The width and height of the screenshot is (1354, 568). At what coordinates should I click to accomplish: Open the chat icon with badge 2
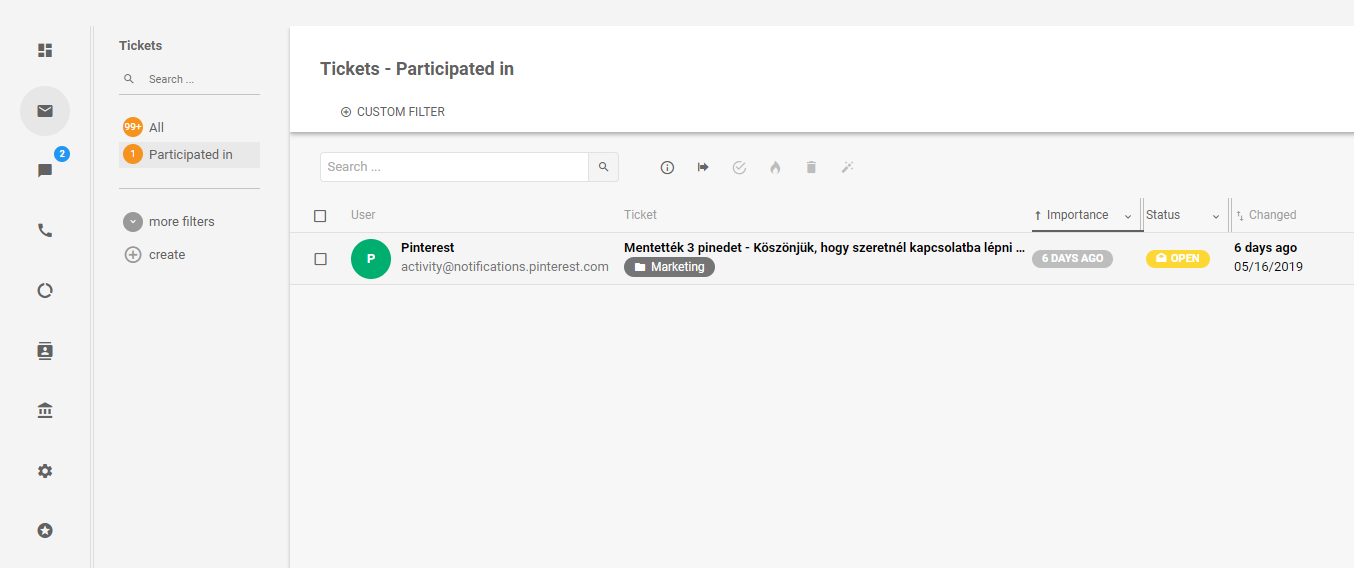click(45, 170)
